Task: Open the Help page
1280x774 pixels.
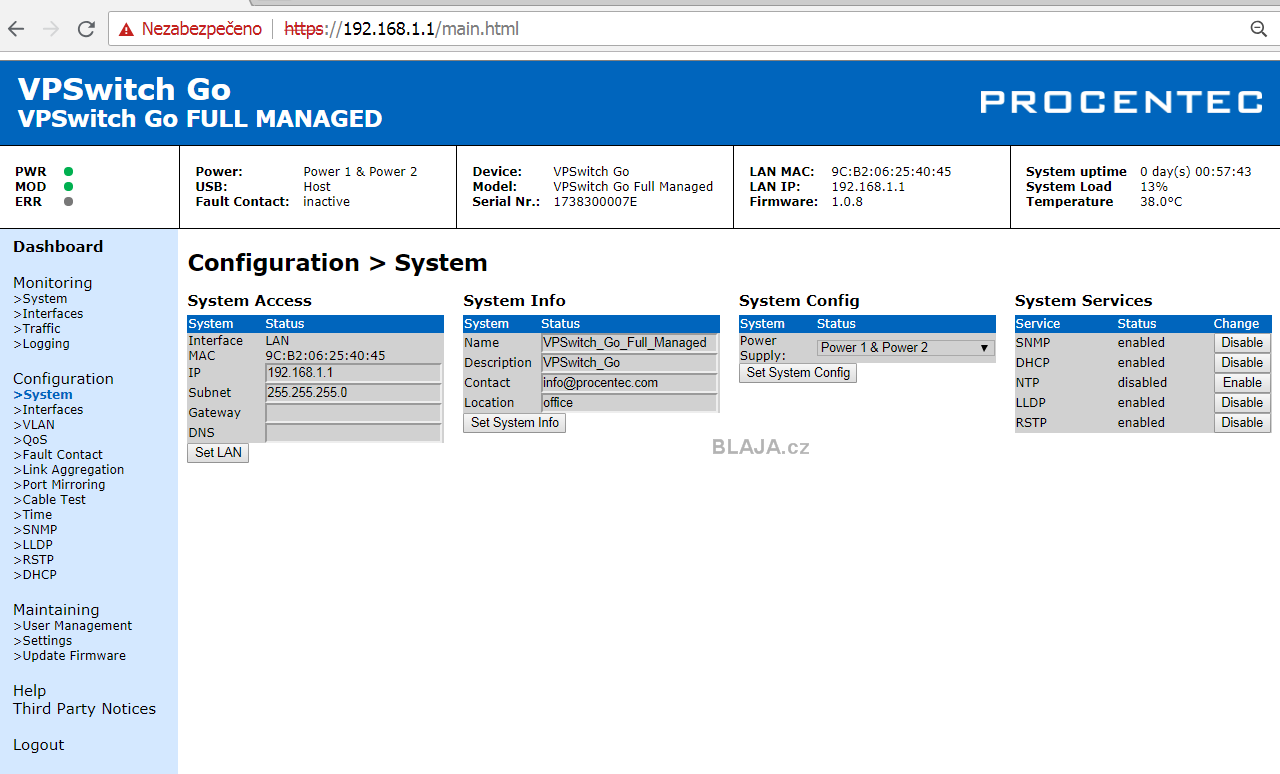Action: click(x=29, y=691)
